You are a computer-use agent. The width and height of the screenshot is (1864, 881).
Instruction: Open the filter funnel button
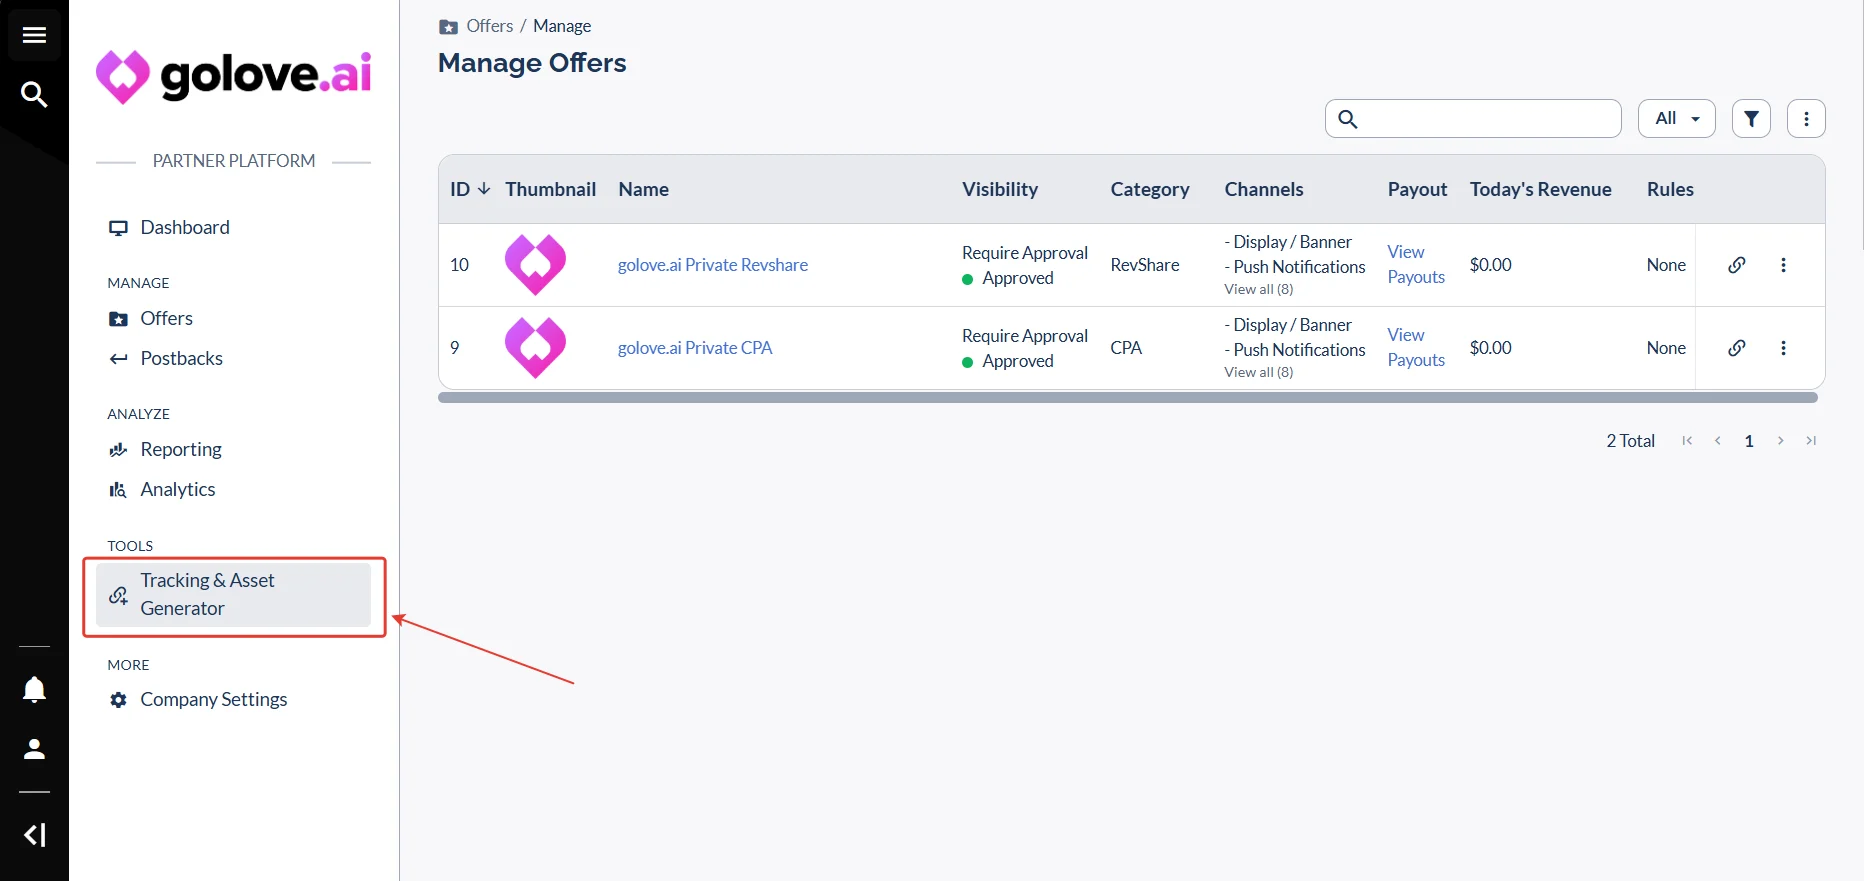[x=1752, y=119]
